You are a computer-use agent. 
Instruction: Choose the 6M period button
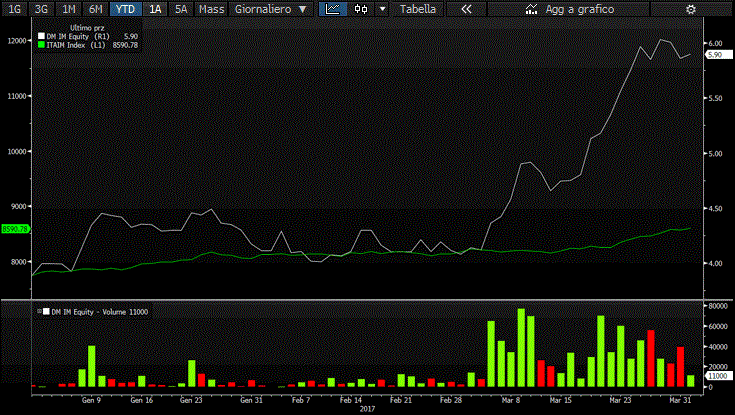[95, 9]
